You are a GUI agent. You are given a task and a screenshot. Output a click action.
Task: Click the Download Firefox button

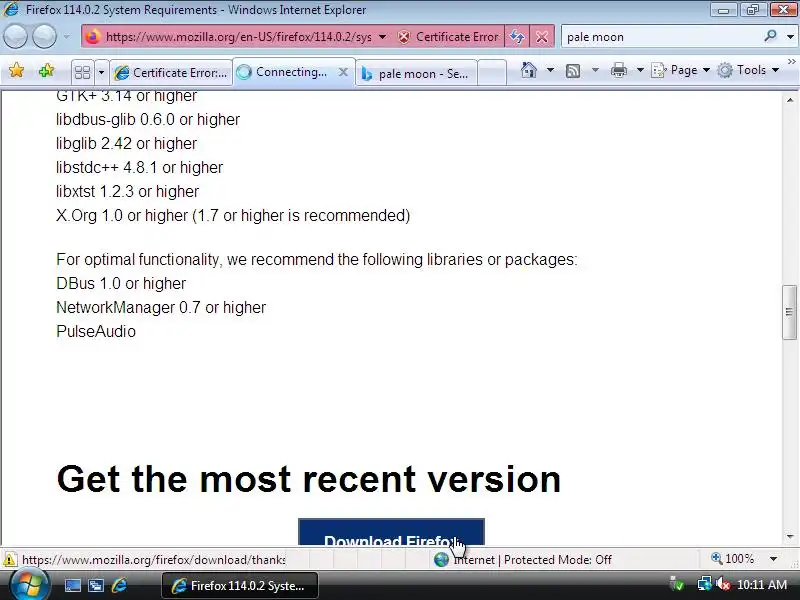click(x=391, y=532)
